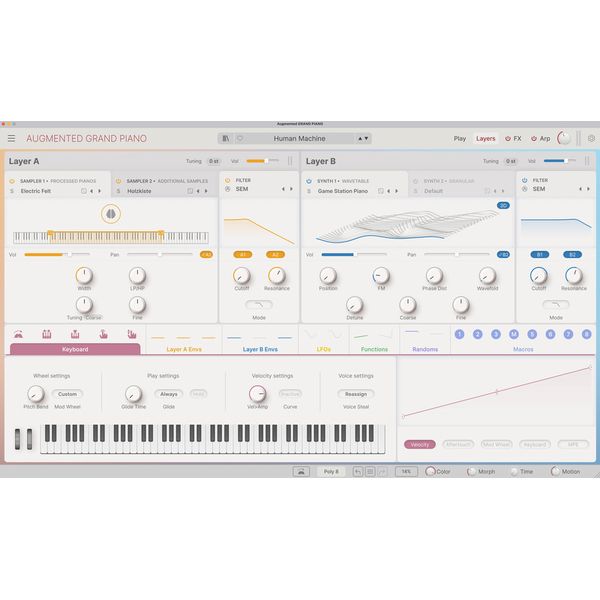Viewport: 600px width, 600px height.
Task: Select next filter type for Layer B SEM
Action: [588, 189]
